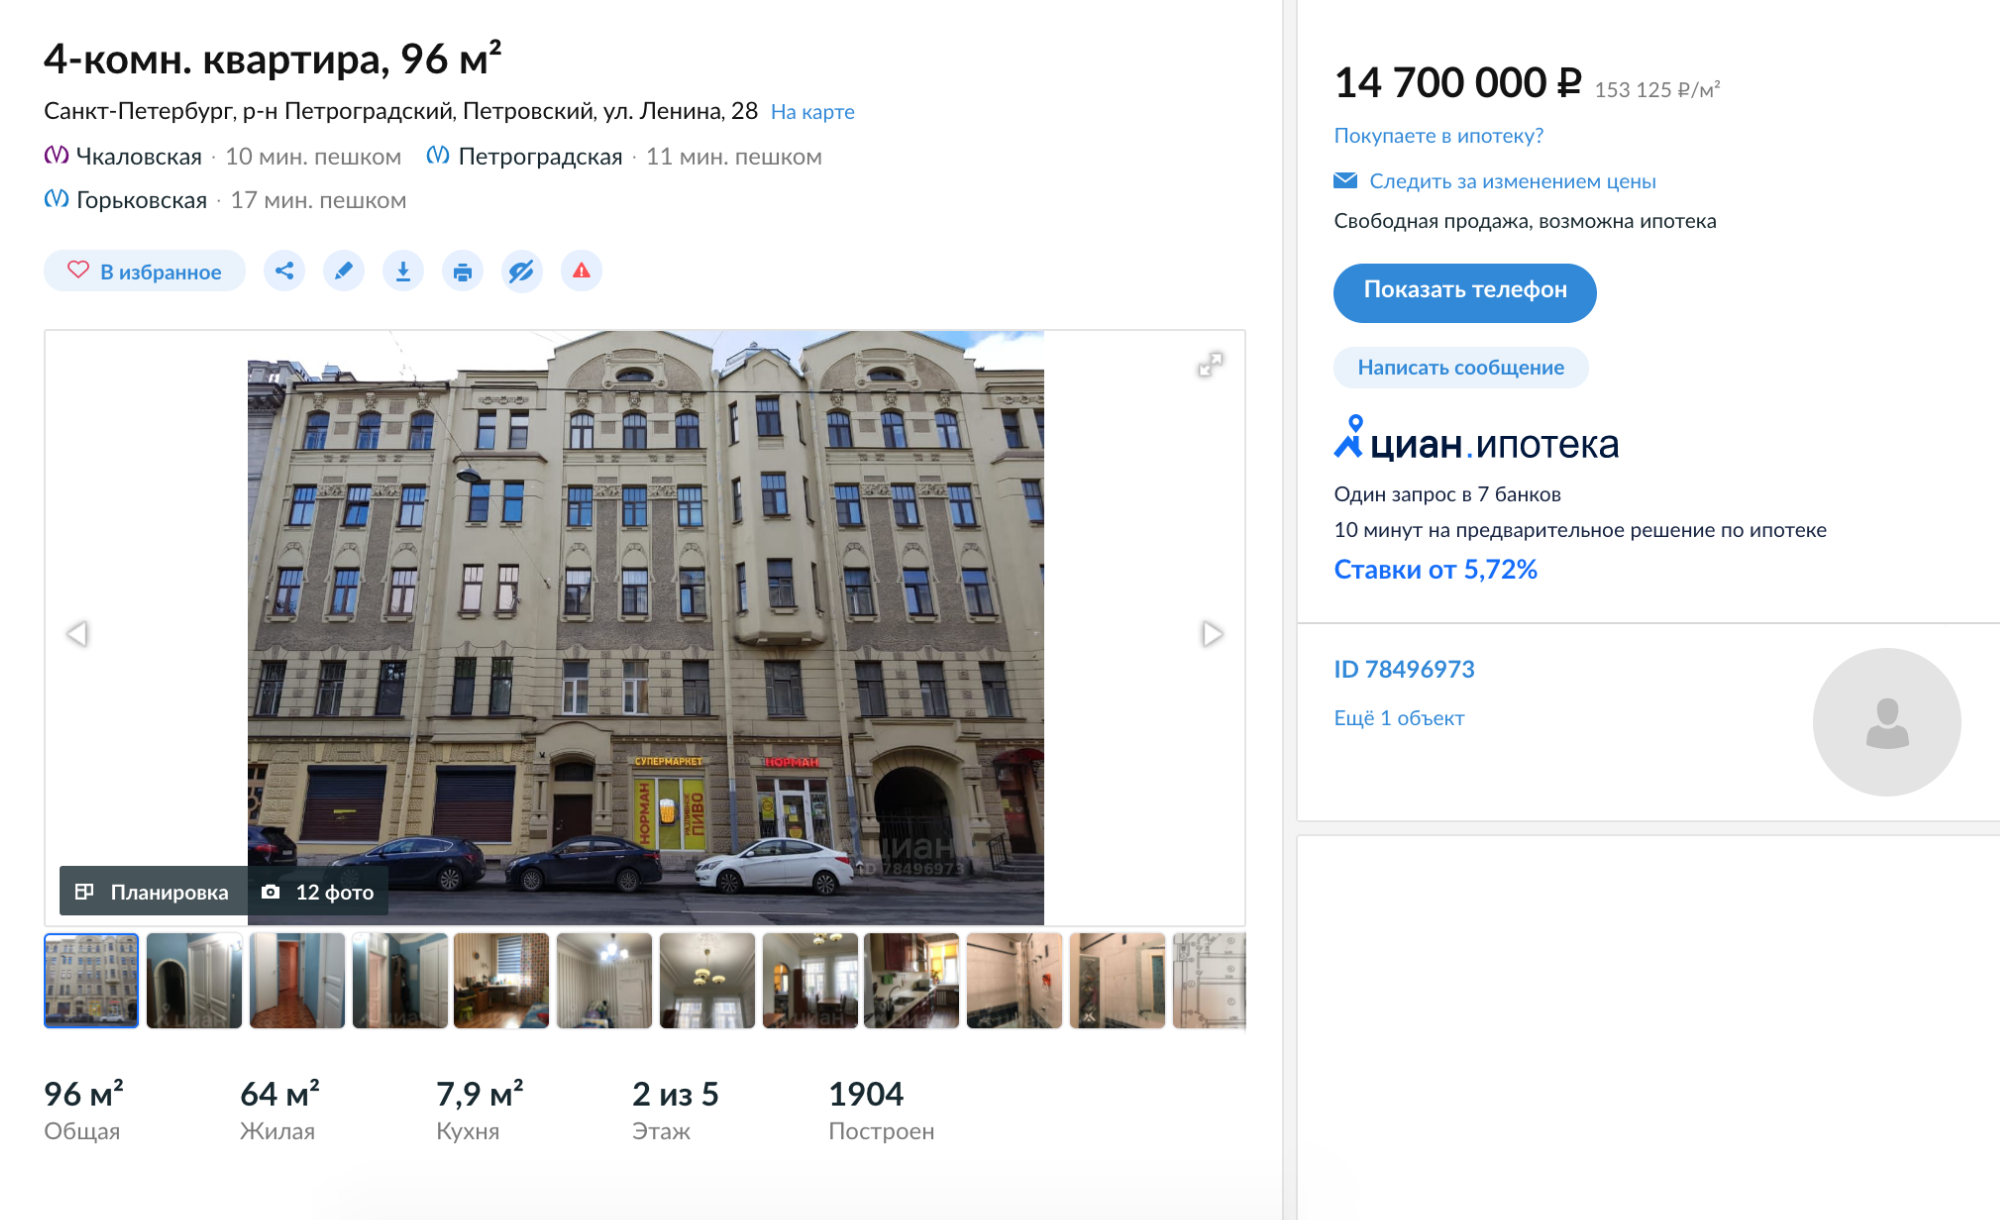
Task: Report listing with red warning icon
Action: click(x=581, y=271)
